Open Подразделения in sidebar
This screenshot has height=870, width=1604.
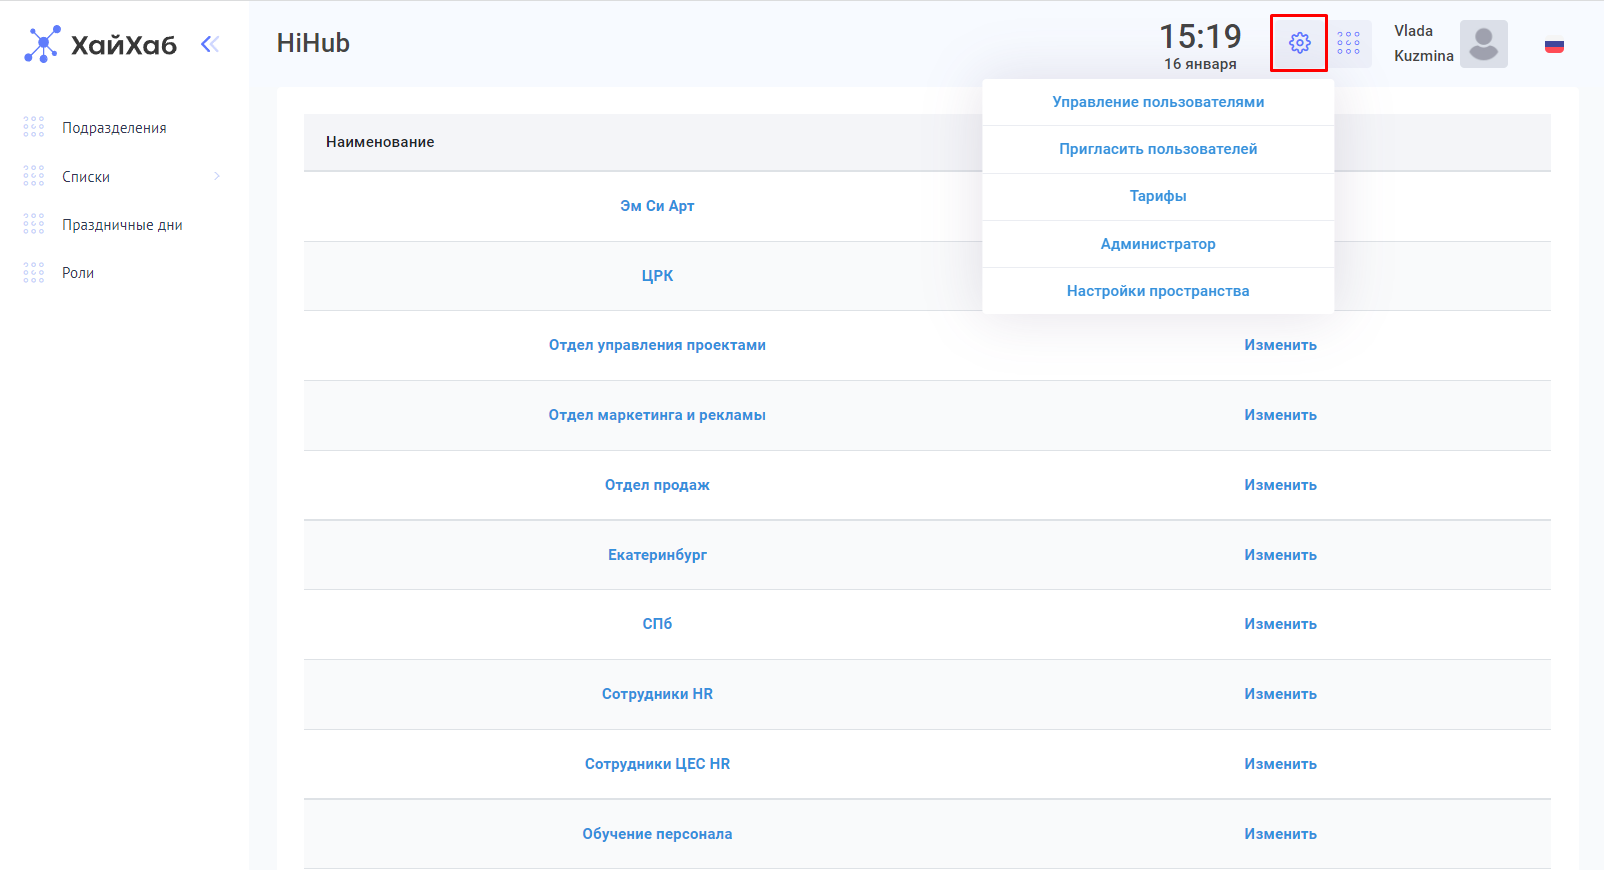[x=114, y=128]
